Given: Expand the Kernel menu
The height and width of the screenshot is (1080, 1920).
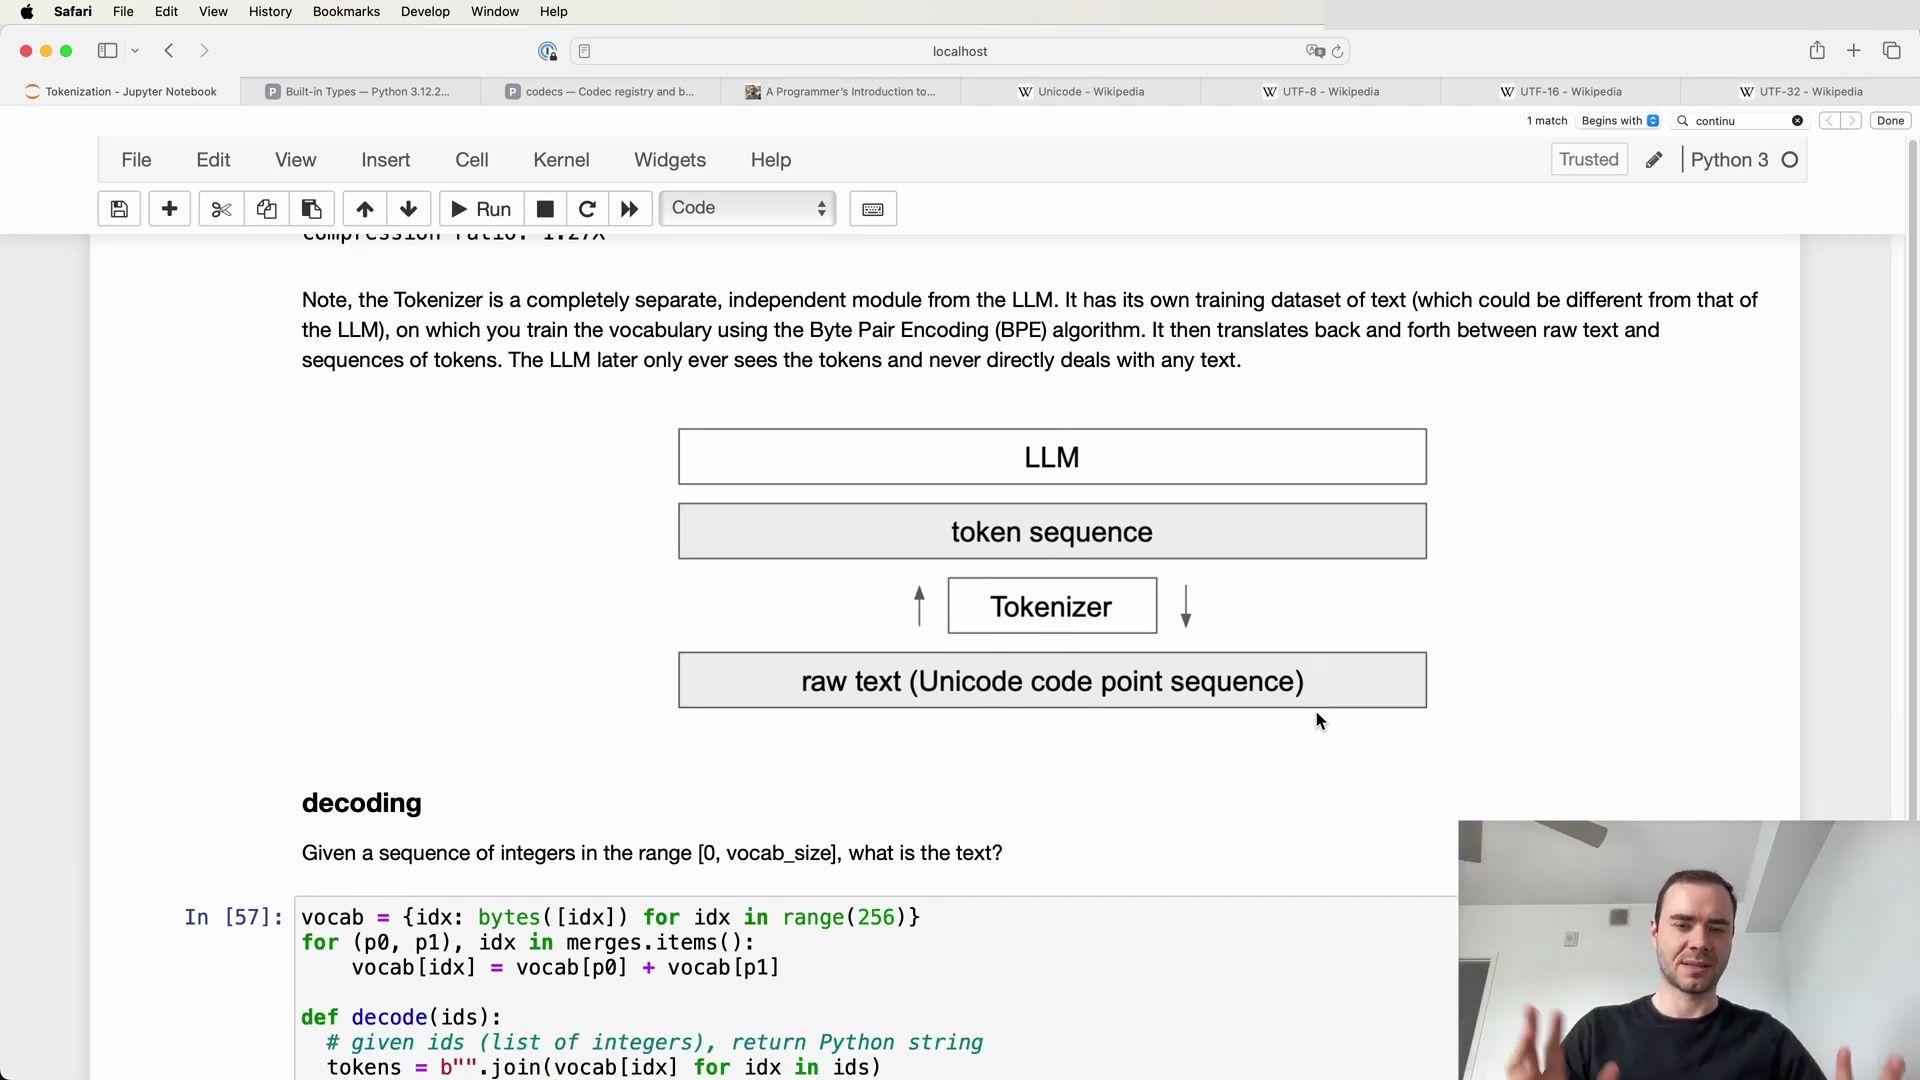Looking at the screenshot, I should click(562, 160).
